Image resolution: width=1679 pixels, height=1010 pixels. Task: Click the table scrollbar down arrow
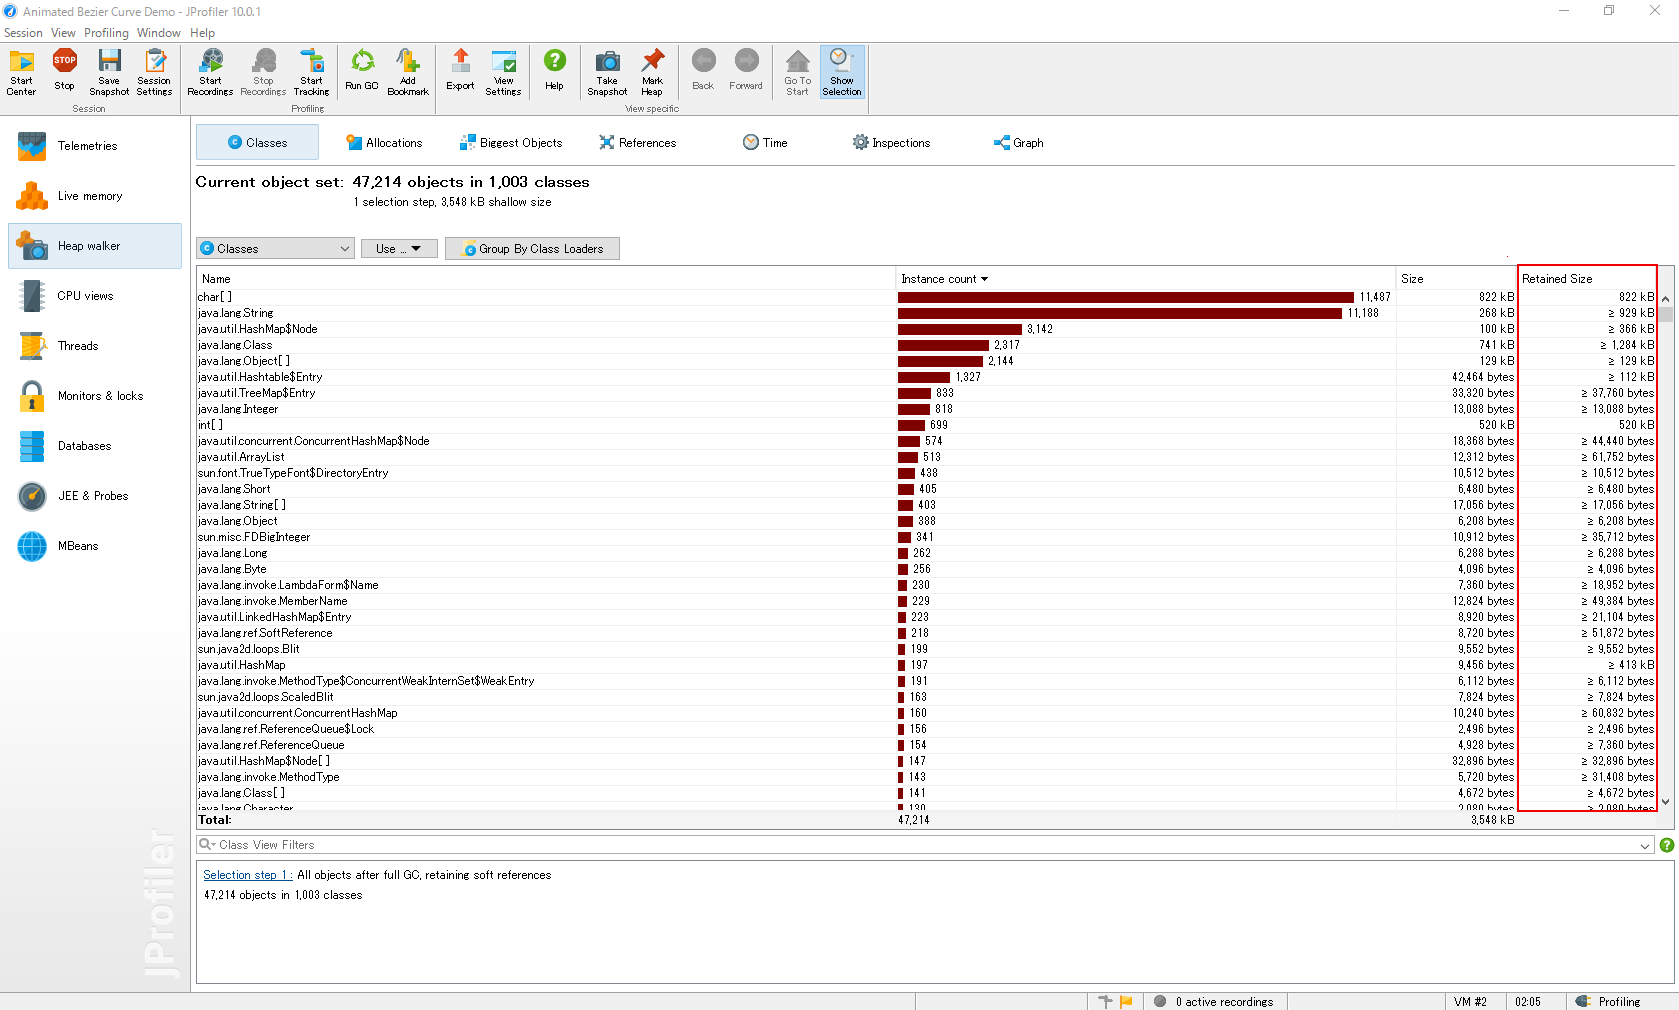(1666, 801)
